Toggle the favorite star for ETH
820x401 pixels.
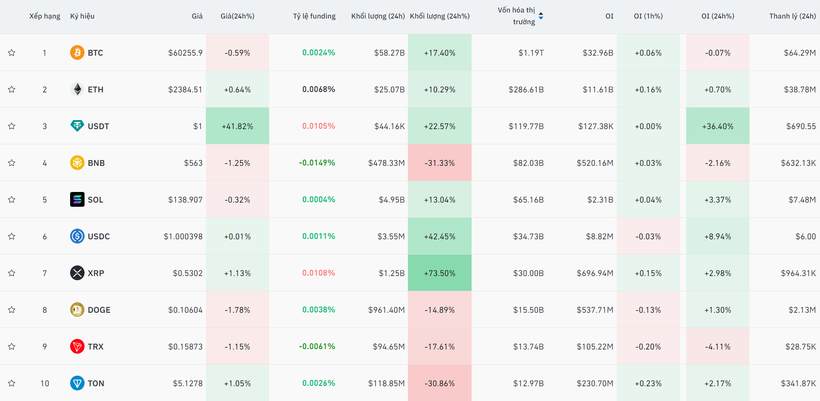pyautogui.click(x=12, y=90)
